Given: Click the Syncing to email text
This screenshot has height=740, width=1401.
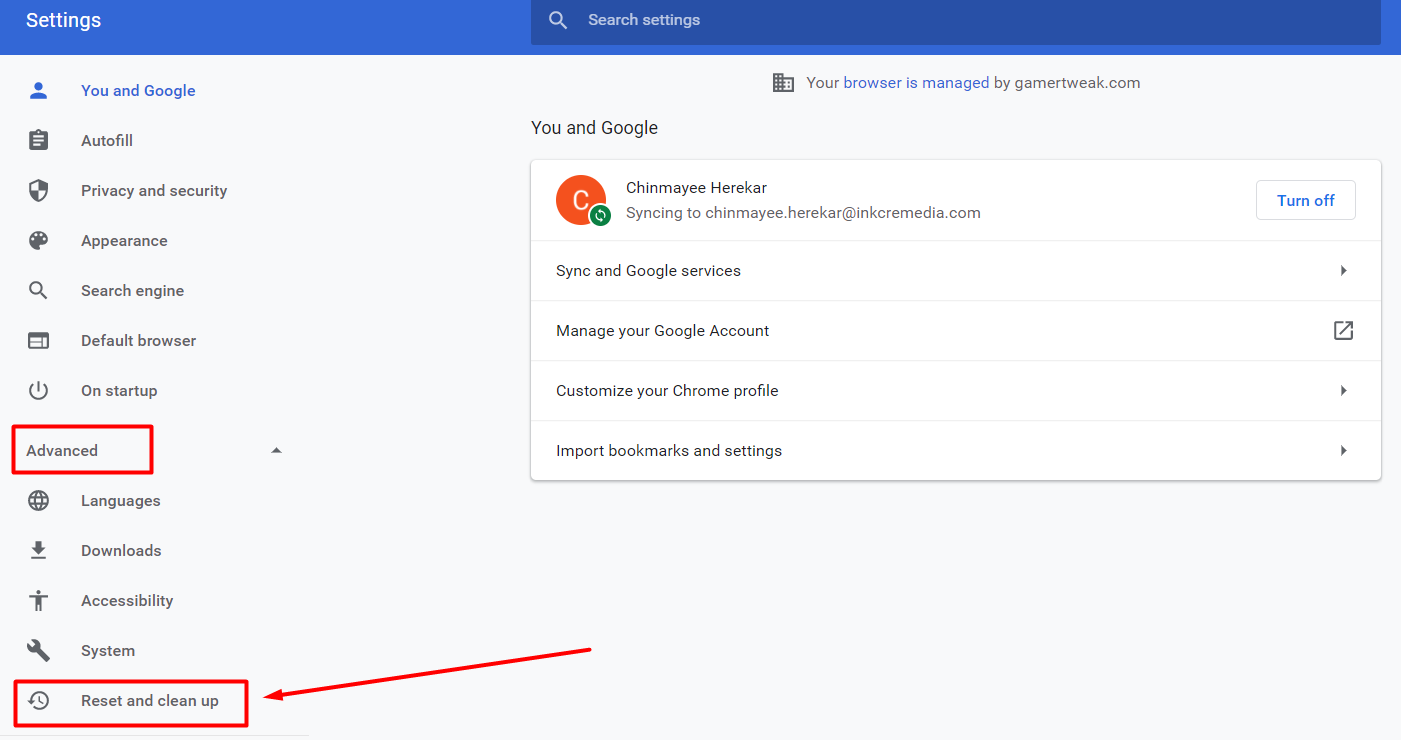Looking at the screenshot, I should pyautogui.click(x=803, y=213).
